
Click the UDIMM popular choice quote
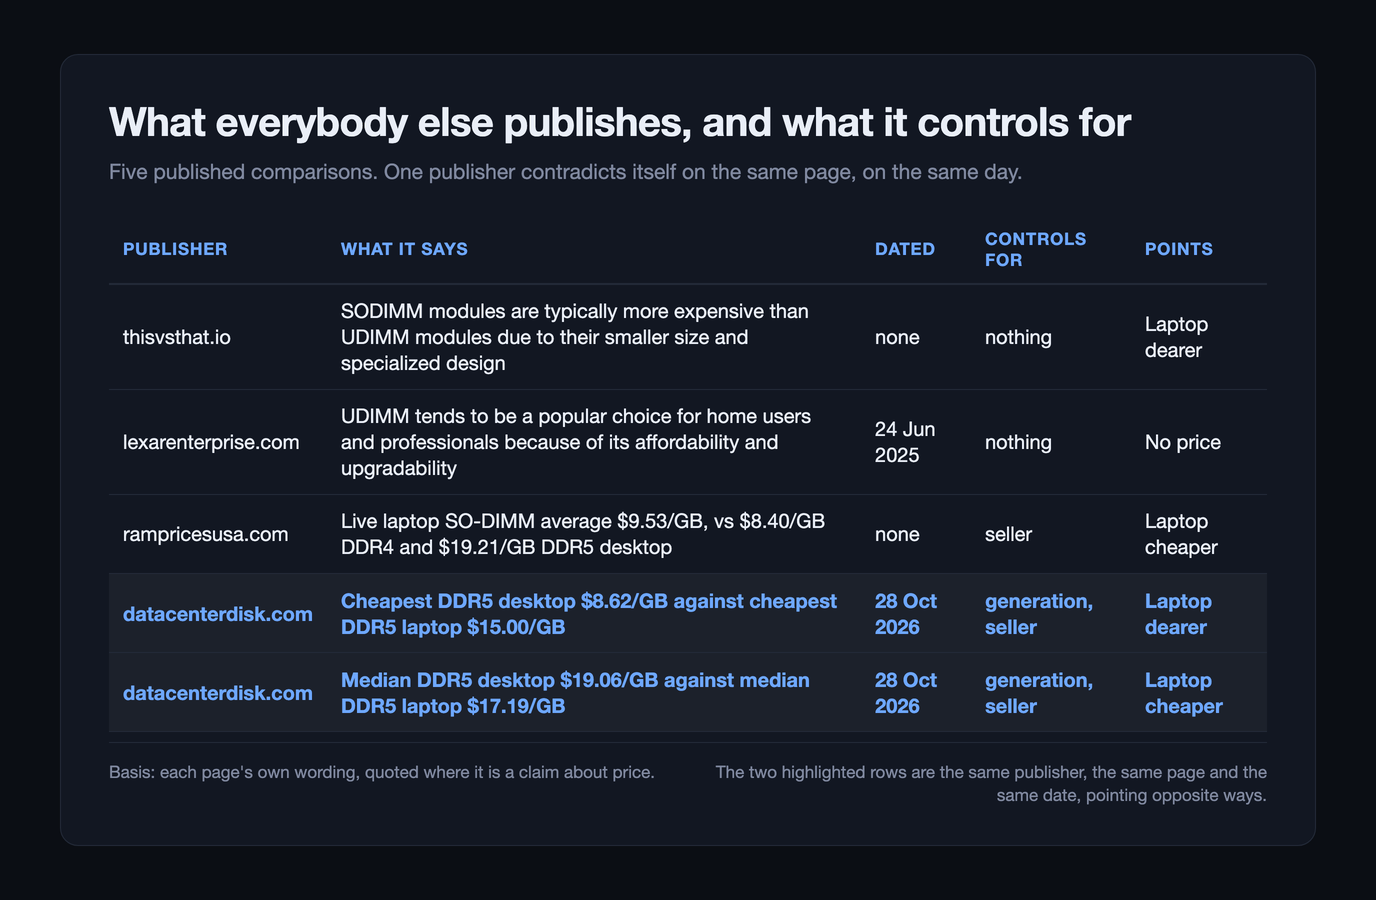click(576, 442)
